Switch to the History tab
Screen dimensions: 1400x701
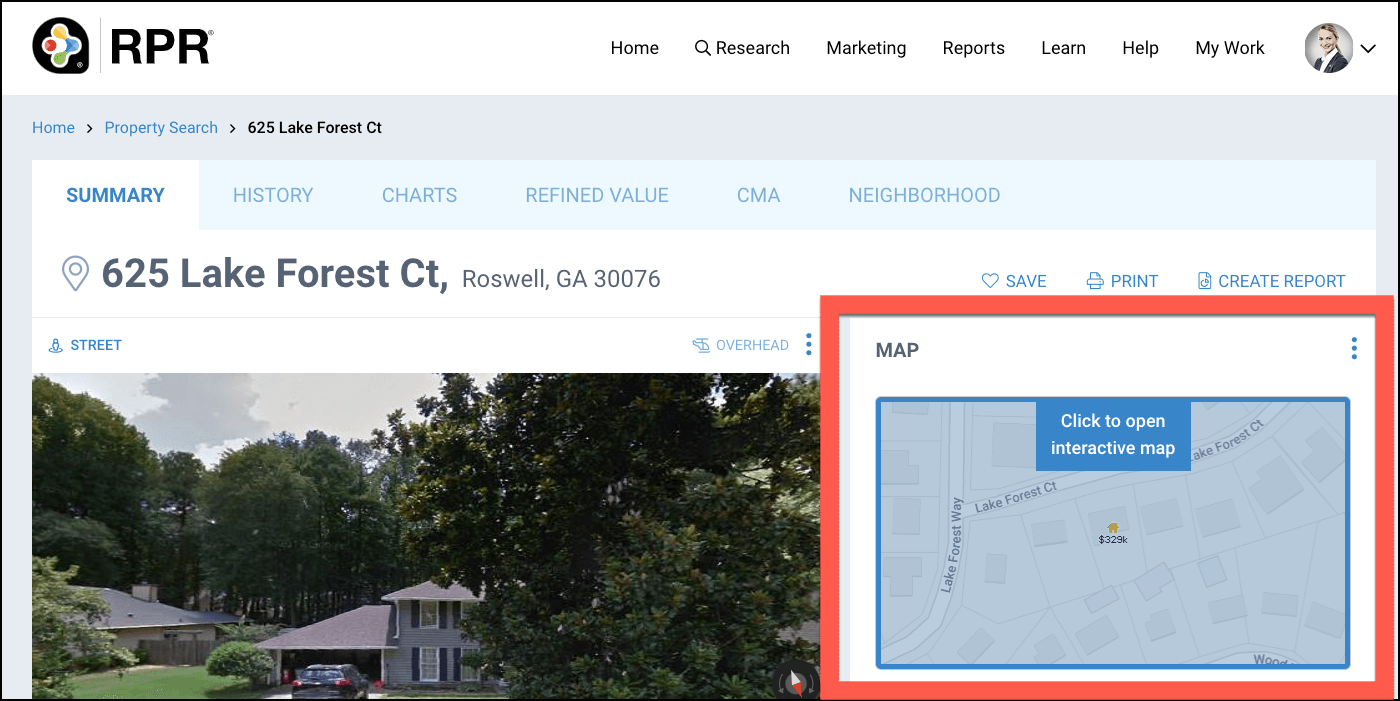[x=273, y=195]
